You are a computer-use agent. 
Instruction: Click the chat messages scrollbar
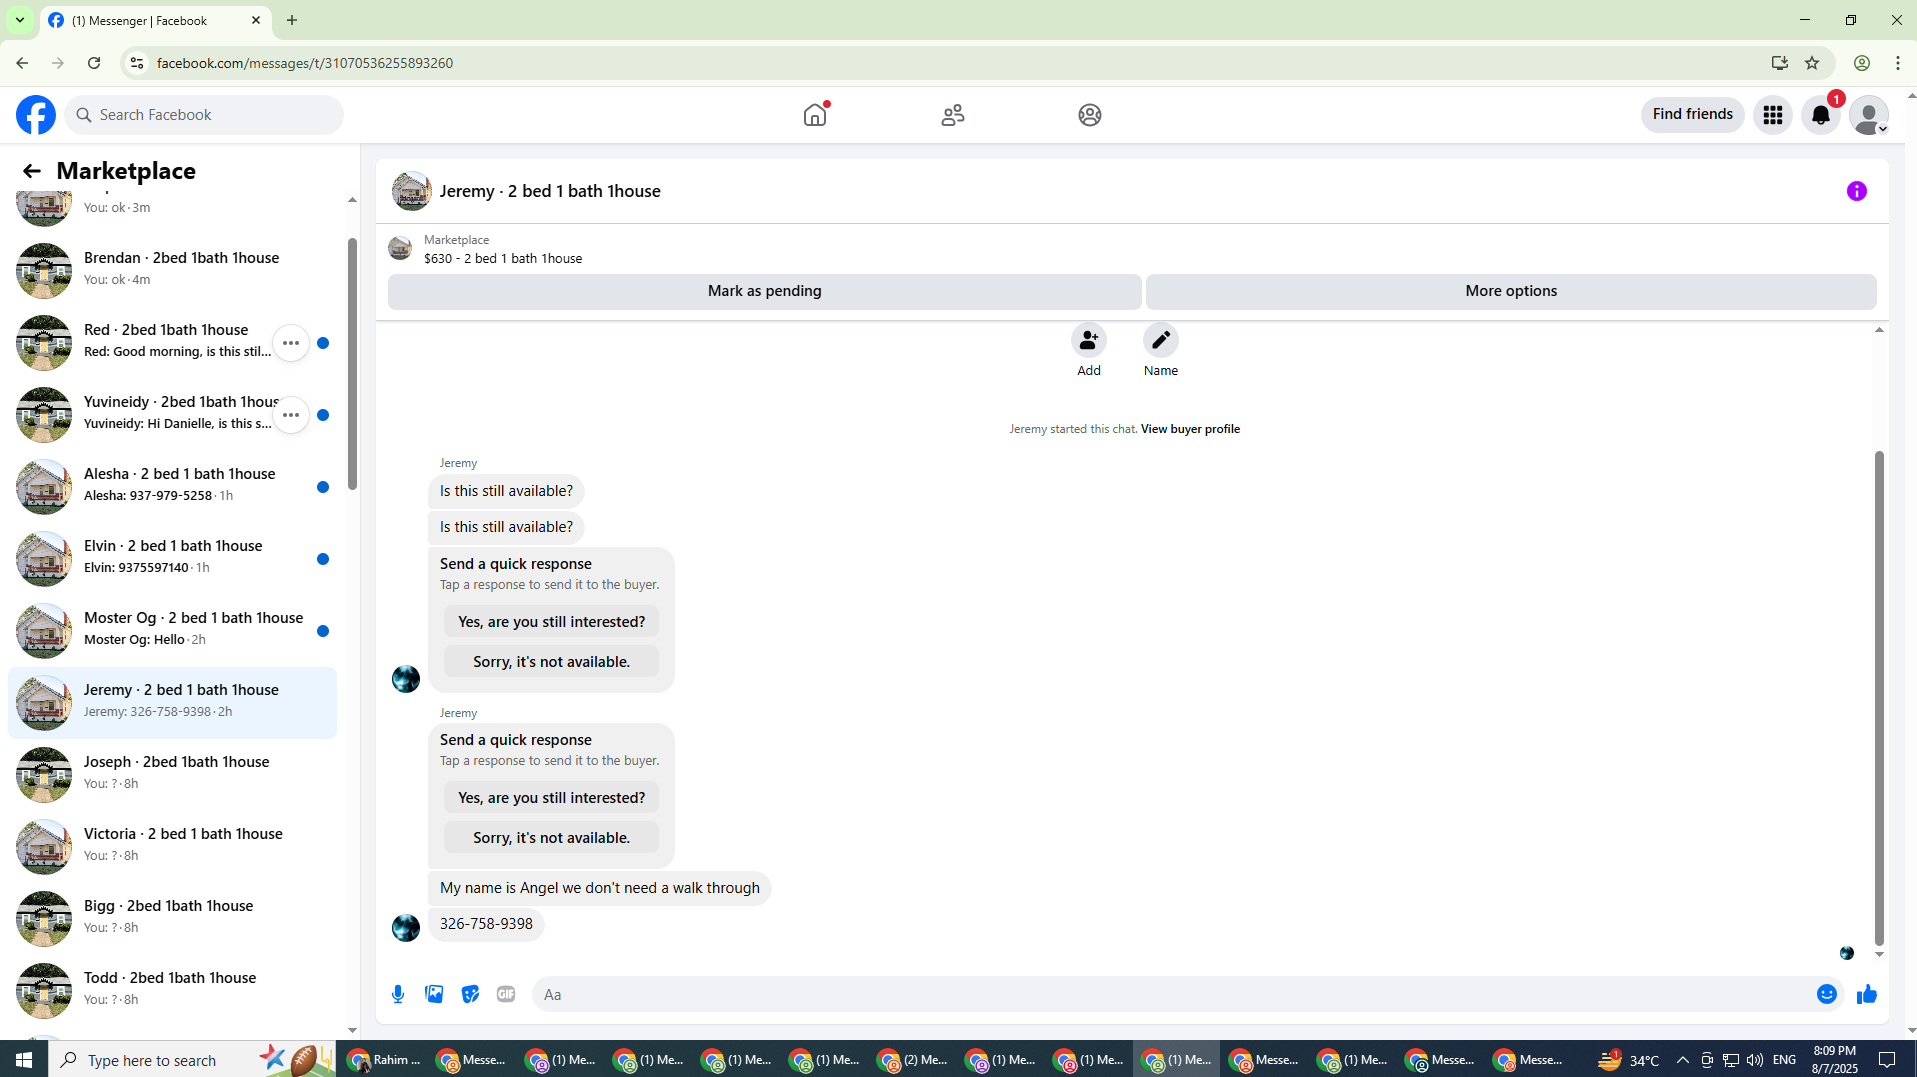1879,698
